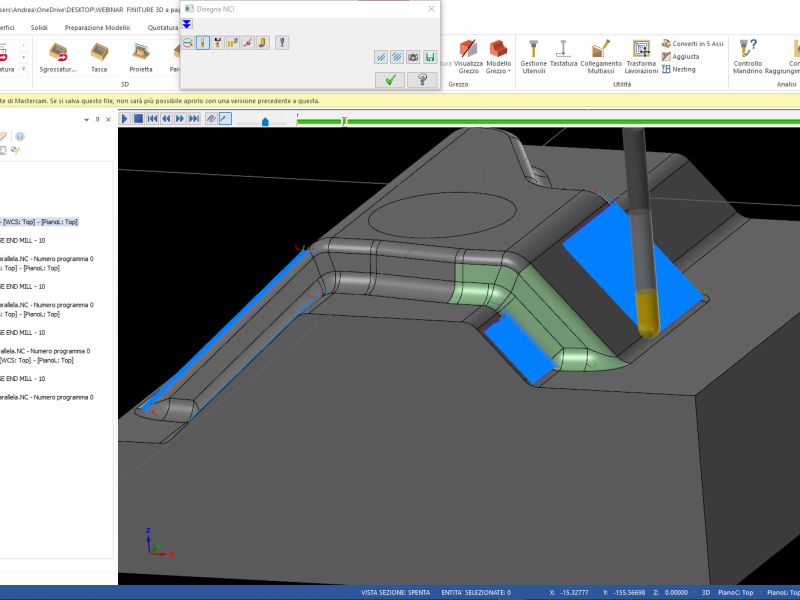Viewport: 800px width, 600px height.
Task: Expand the Disegna NCI dialog with double arrow
Action: click(x=187, y=24)
